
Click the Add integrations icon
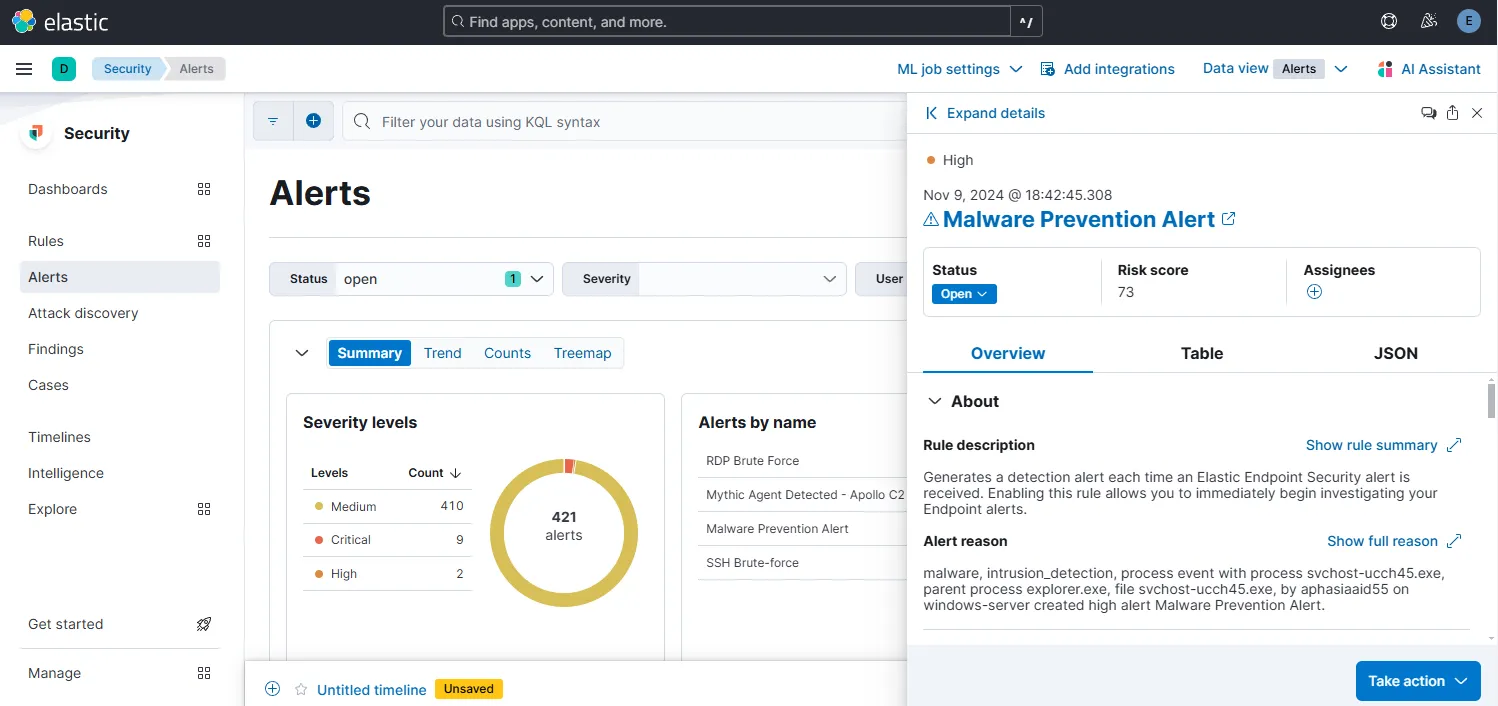(x=1047, y=68)
